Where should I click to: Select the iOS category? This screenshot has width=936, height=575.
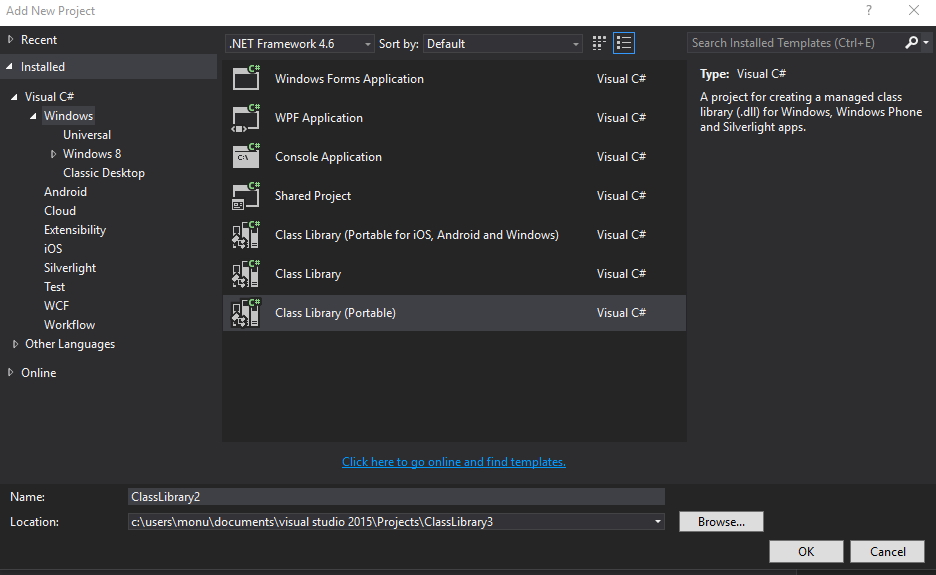point(53,249)
